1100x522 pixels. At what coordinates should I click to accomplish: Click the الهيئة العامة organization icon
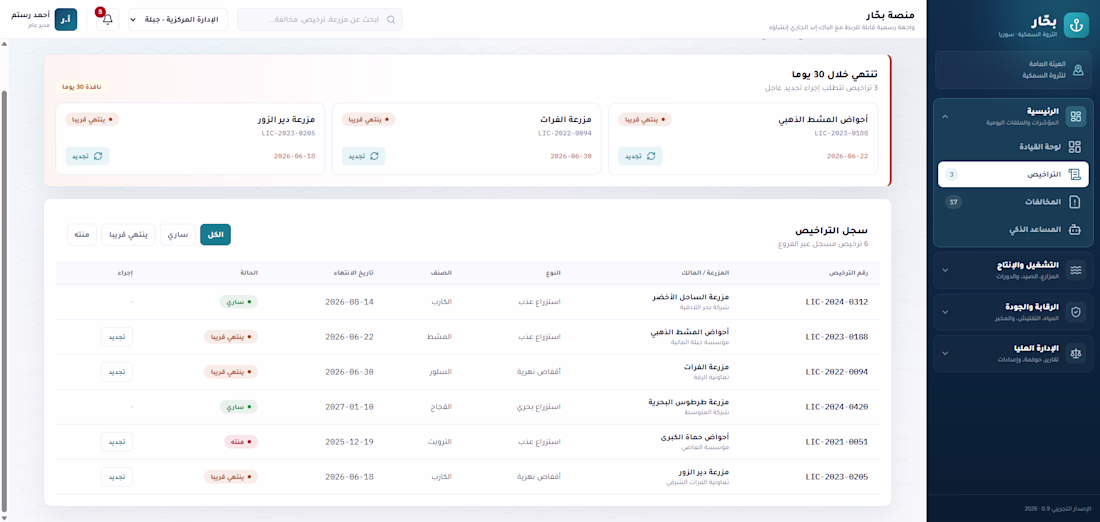tap(1078, 69)
